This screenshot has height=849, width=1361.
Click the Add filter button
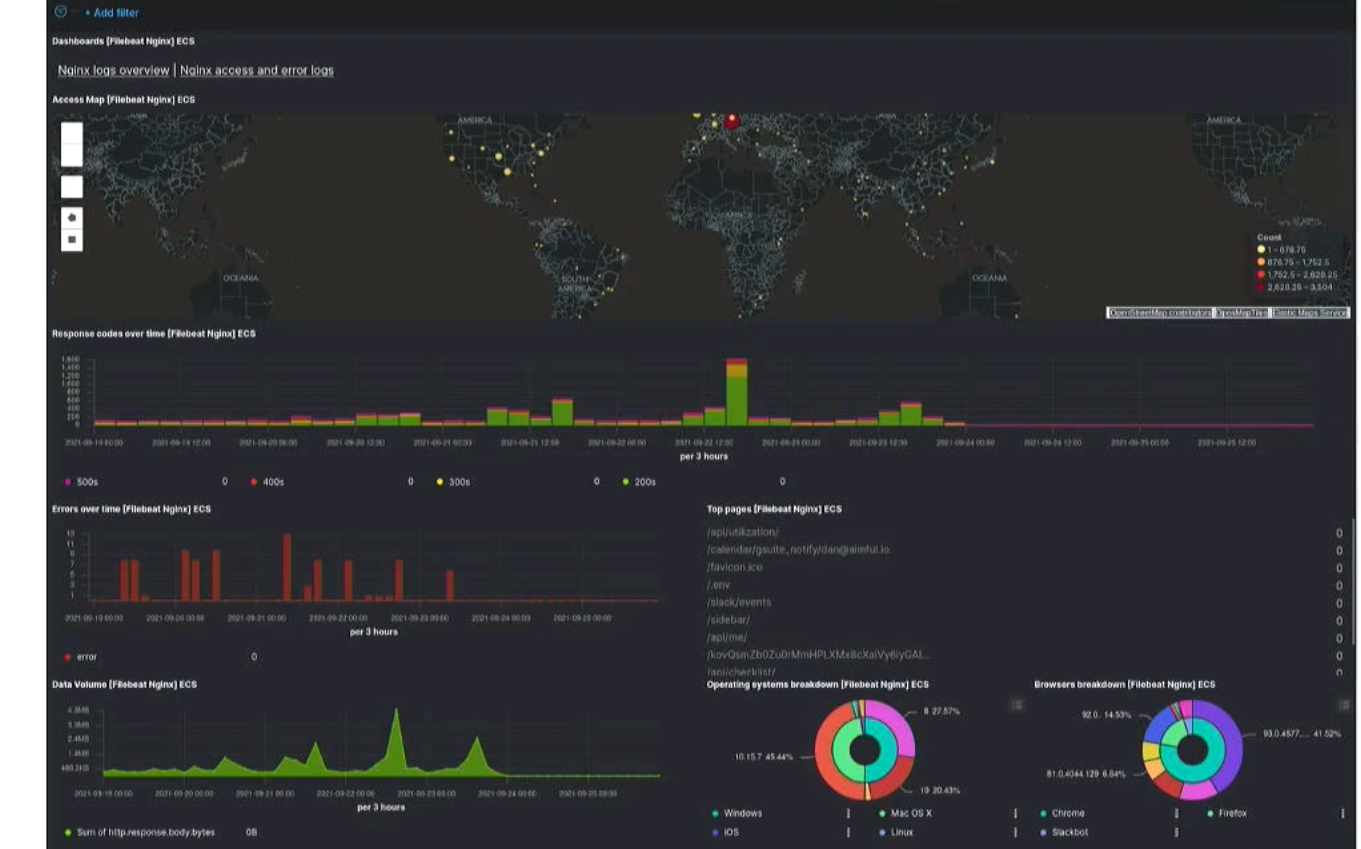tap(111, 13)
